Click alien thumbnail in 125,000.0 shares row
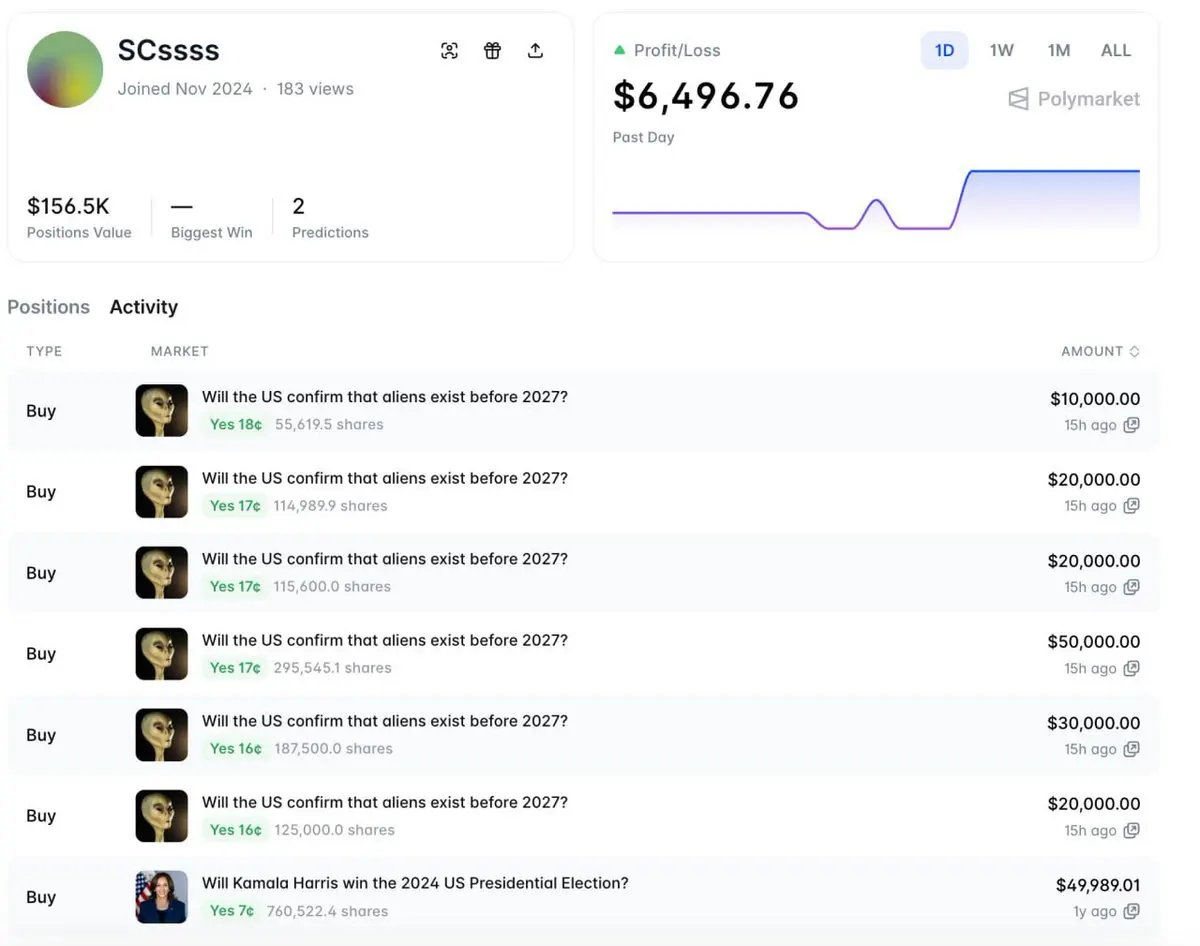Image resolution: width=1200 pixels, height=946 pixels. coord(162,815)
